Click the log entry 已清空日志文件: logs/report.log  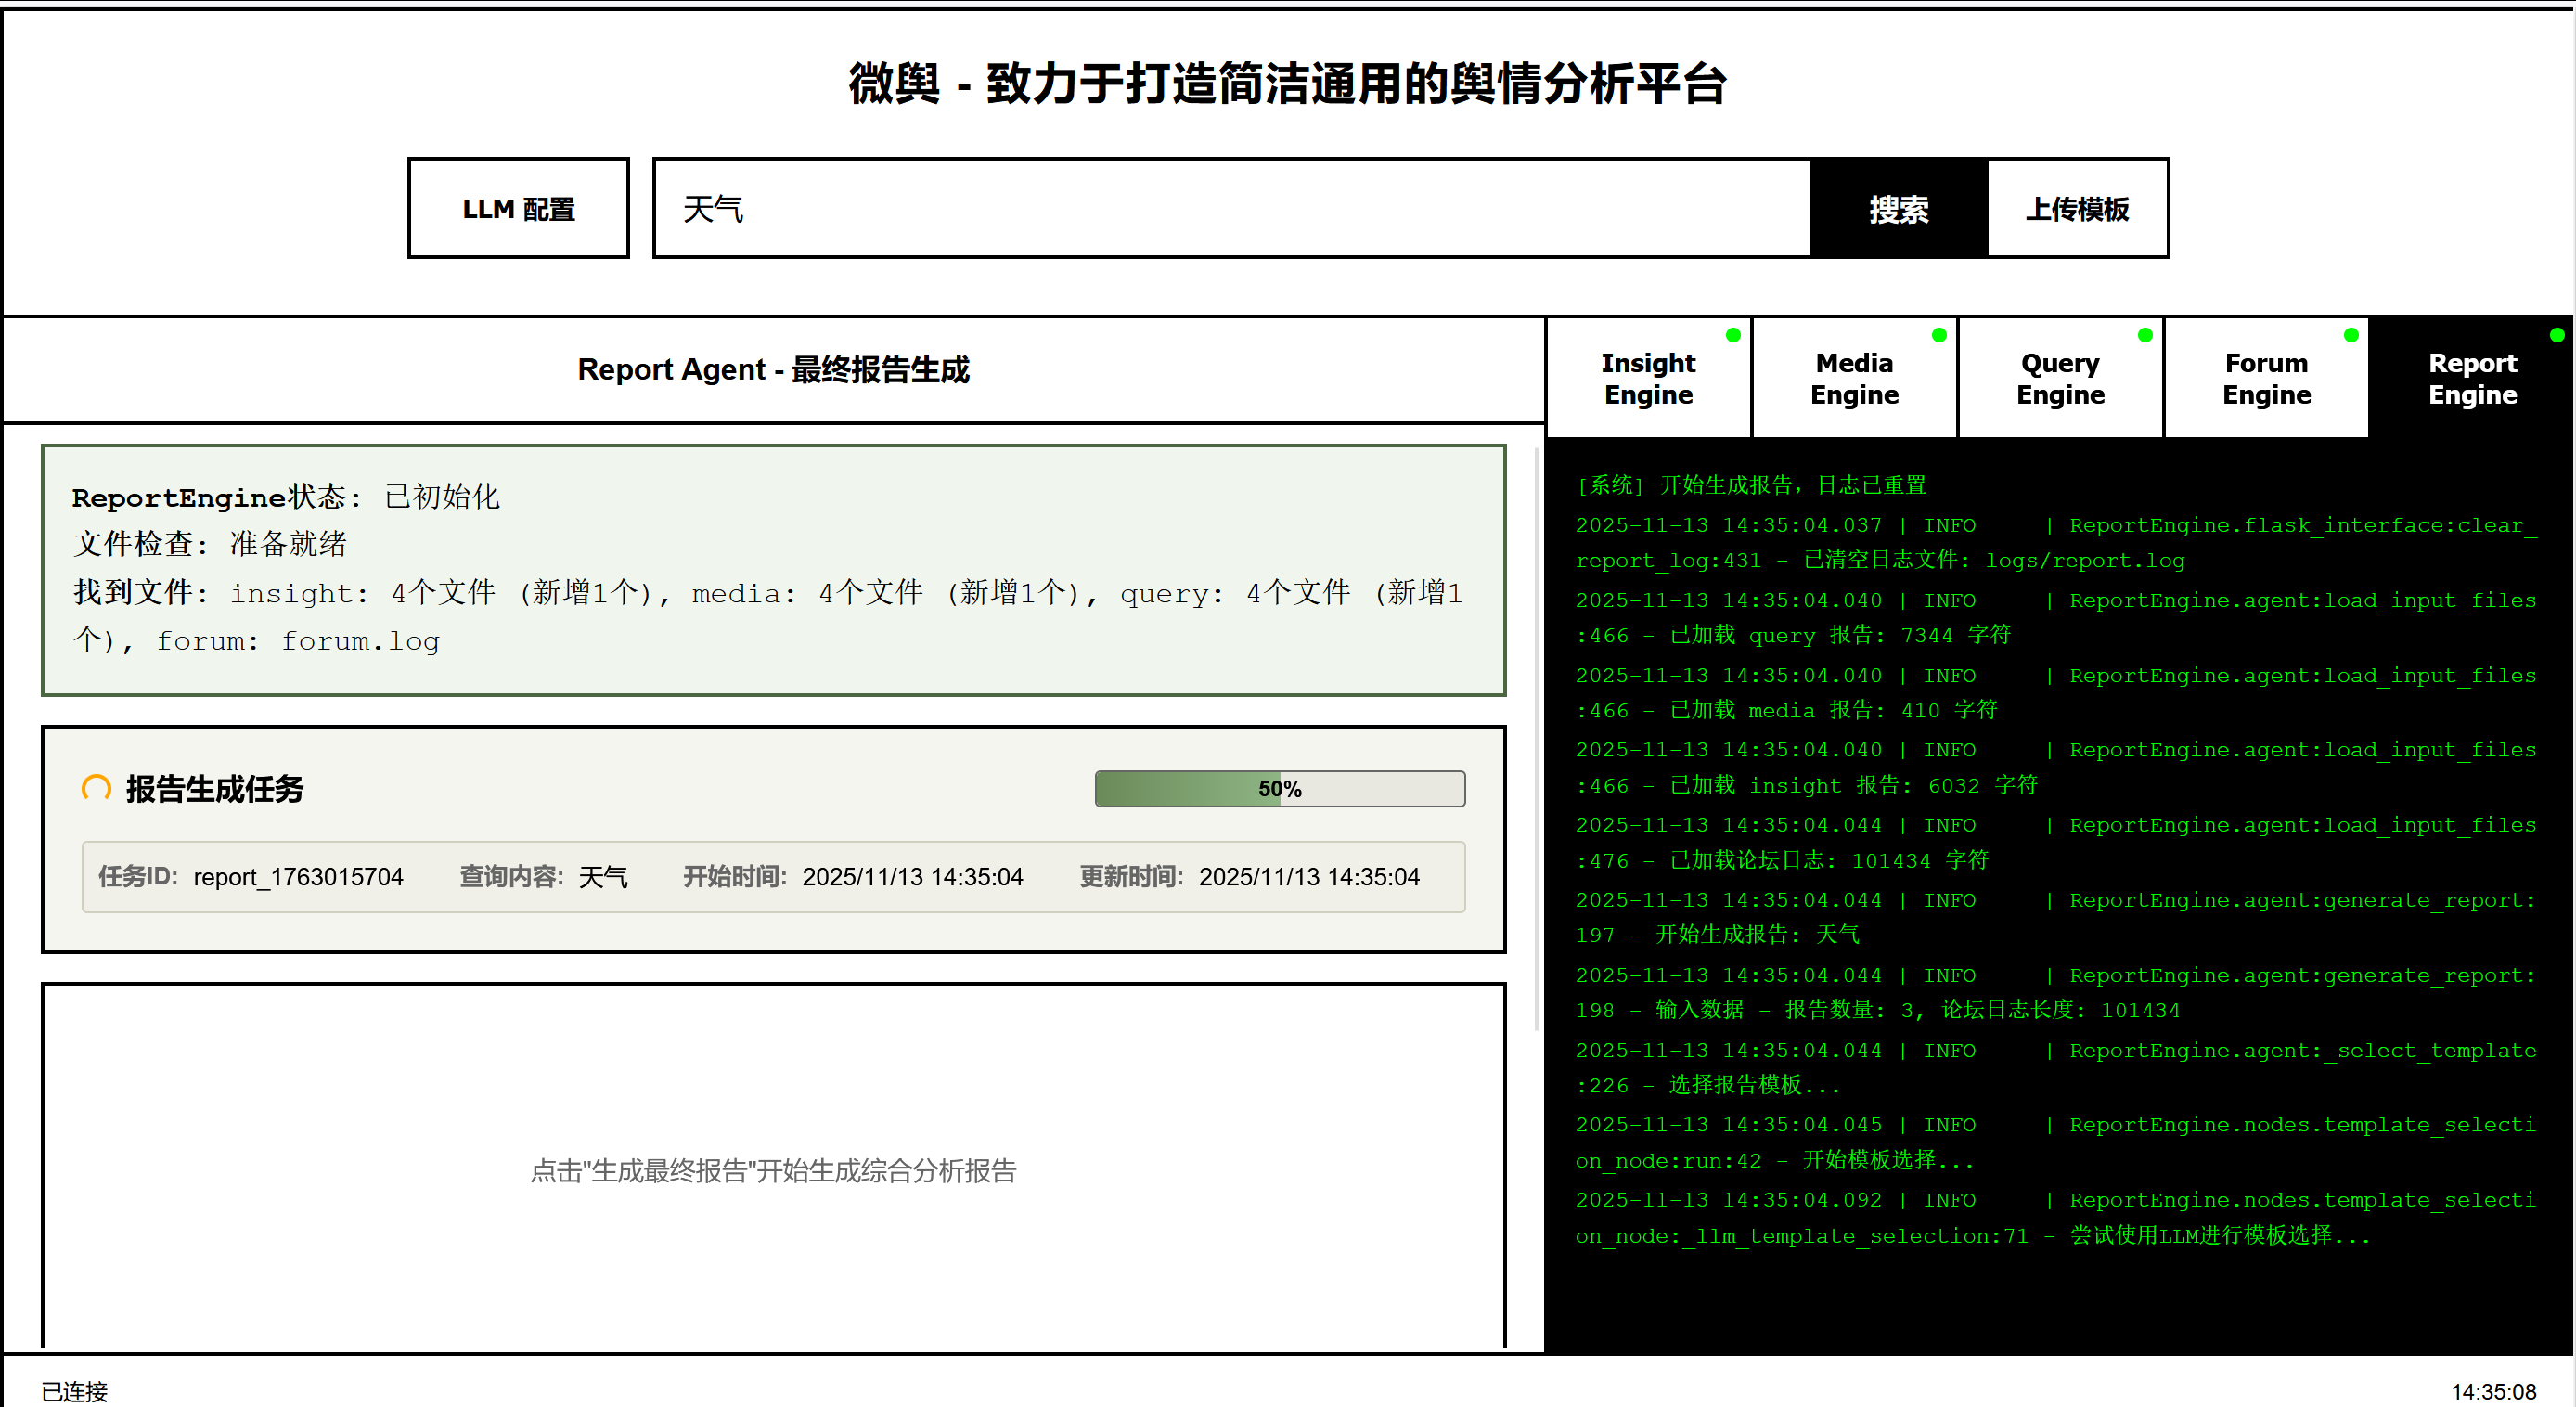pyautogui.click(x=2056, y=543)
